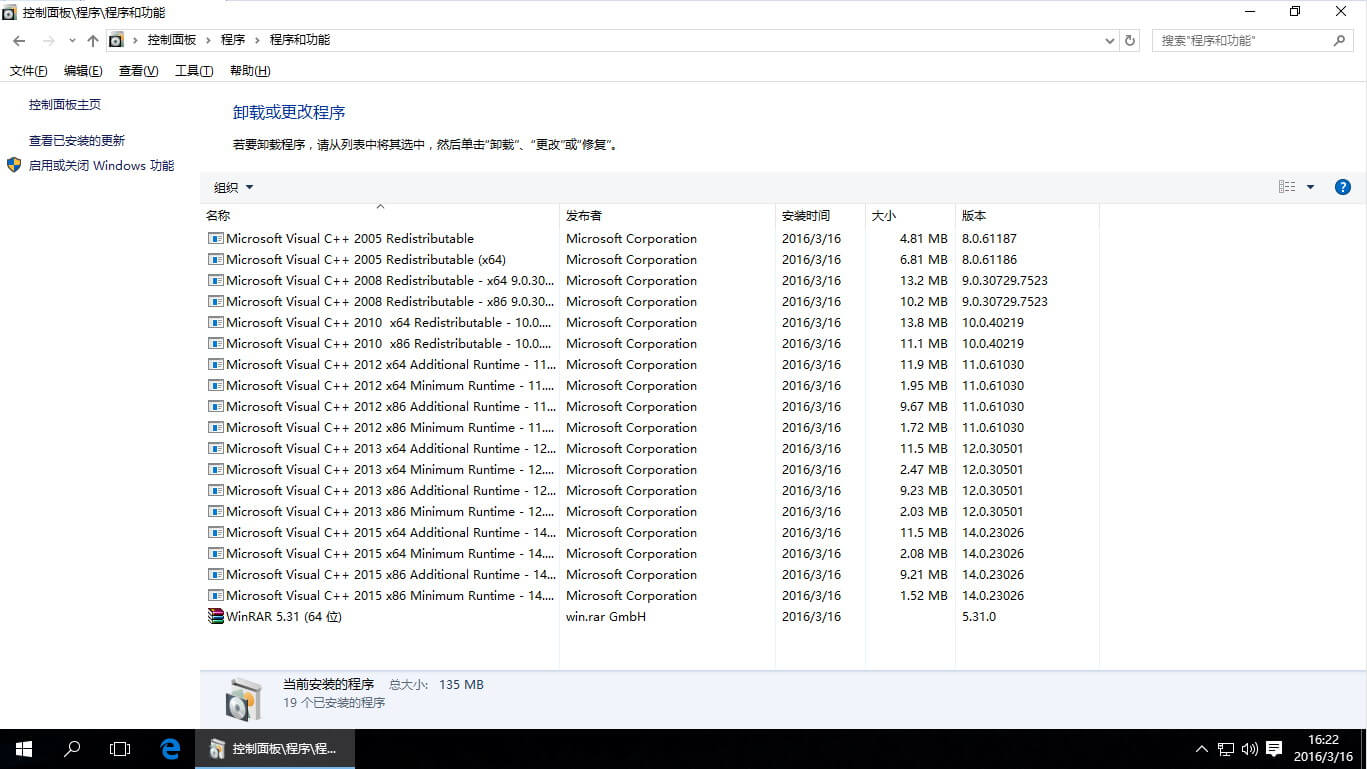Open the 查看(V) menu

(138, 71)
